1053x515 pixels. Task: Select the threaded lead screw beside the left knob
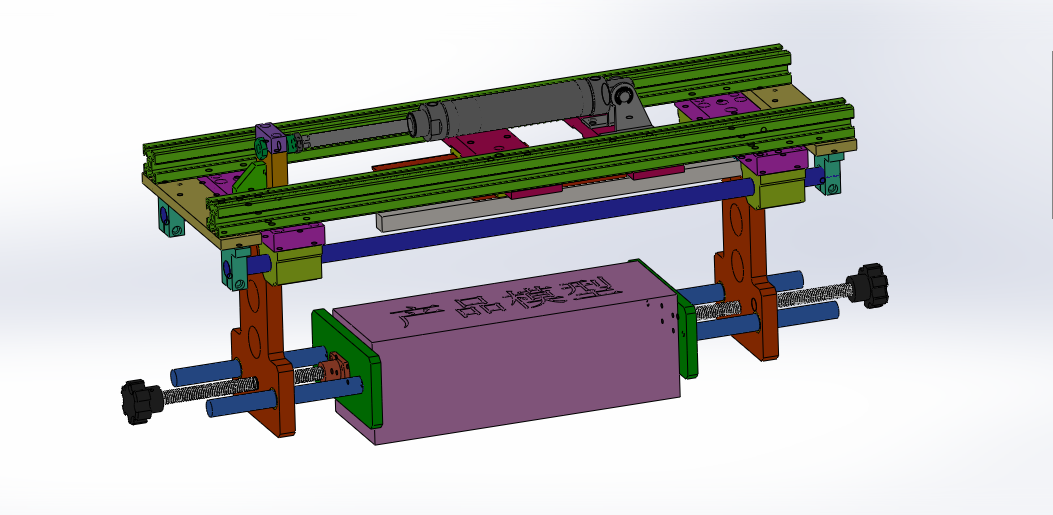pos(209,391)
